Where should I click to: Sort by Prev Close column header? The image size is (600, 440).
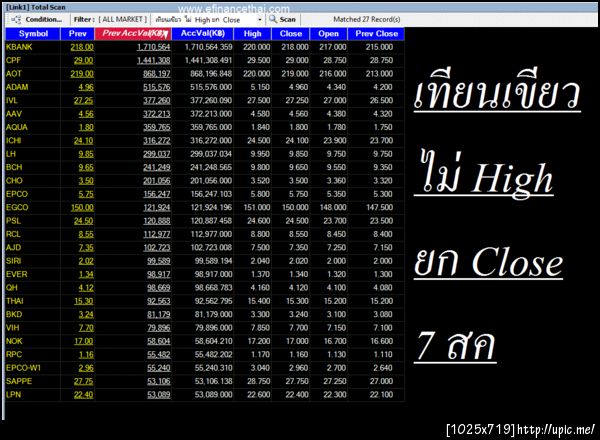click(376, 34)
